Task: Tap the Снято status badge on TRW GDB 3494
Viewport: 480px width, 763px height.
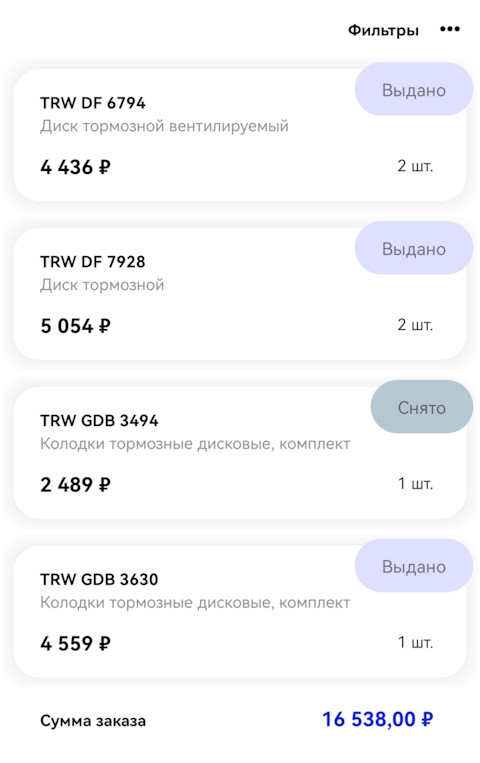Action: tap(422, 407)
